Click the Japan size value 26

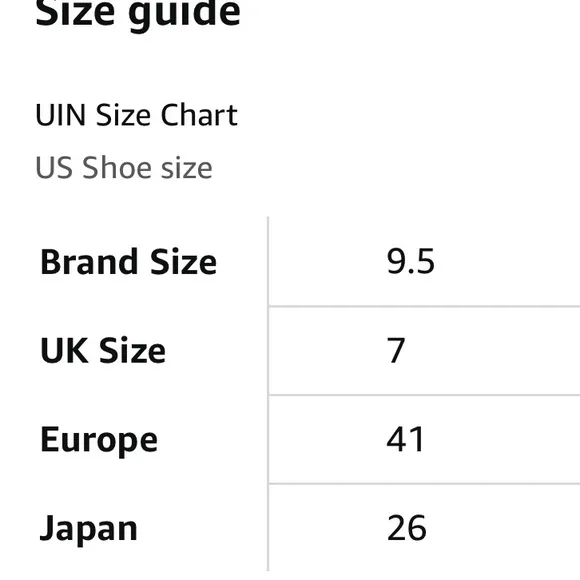[x=407, y=528]
